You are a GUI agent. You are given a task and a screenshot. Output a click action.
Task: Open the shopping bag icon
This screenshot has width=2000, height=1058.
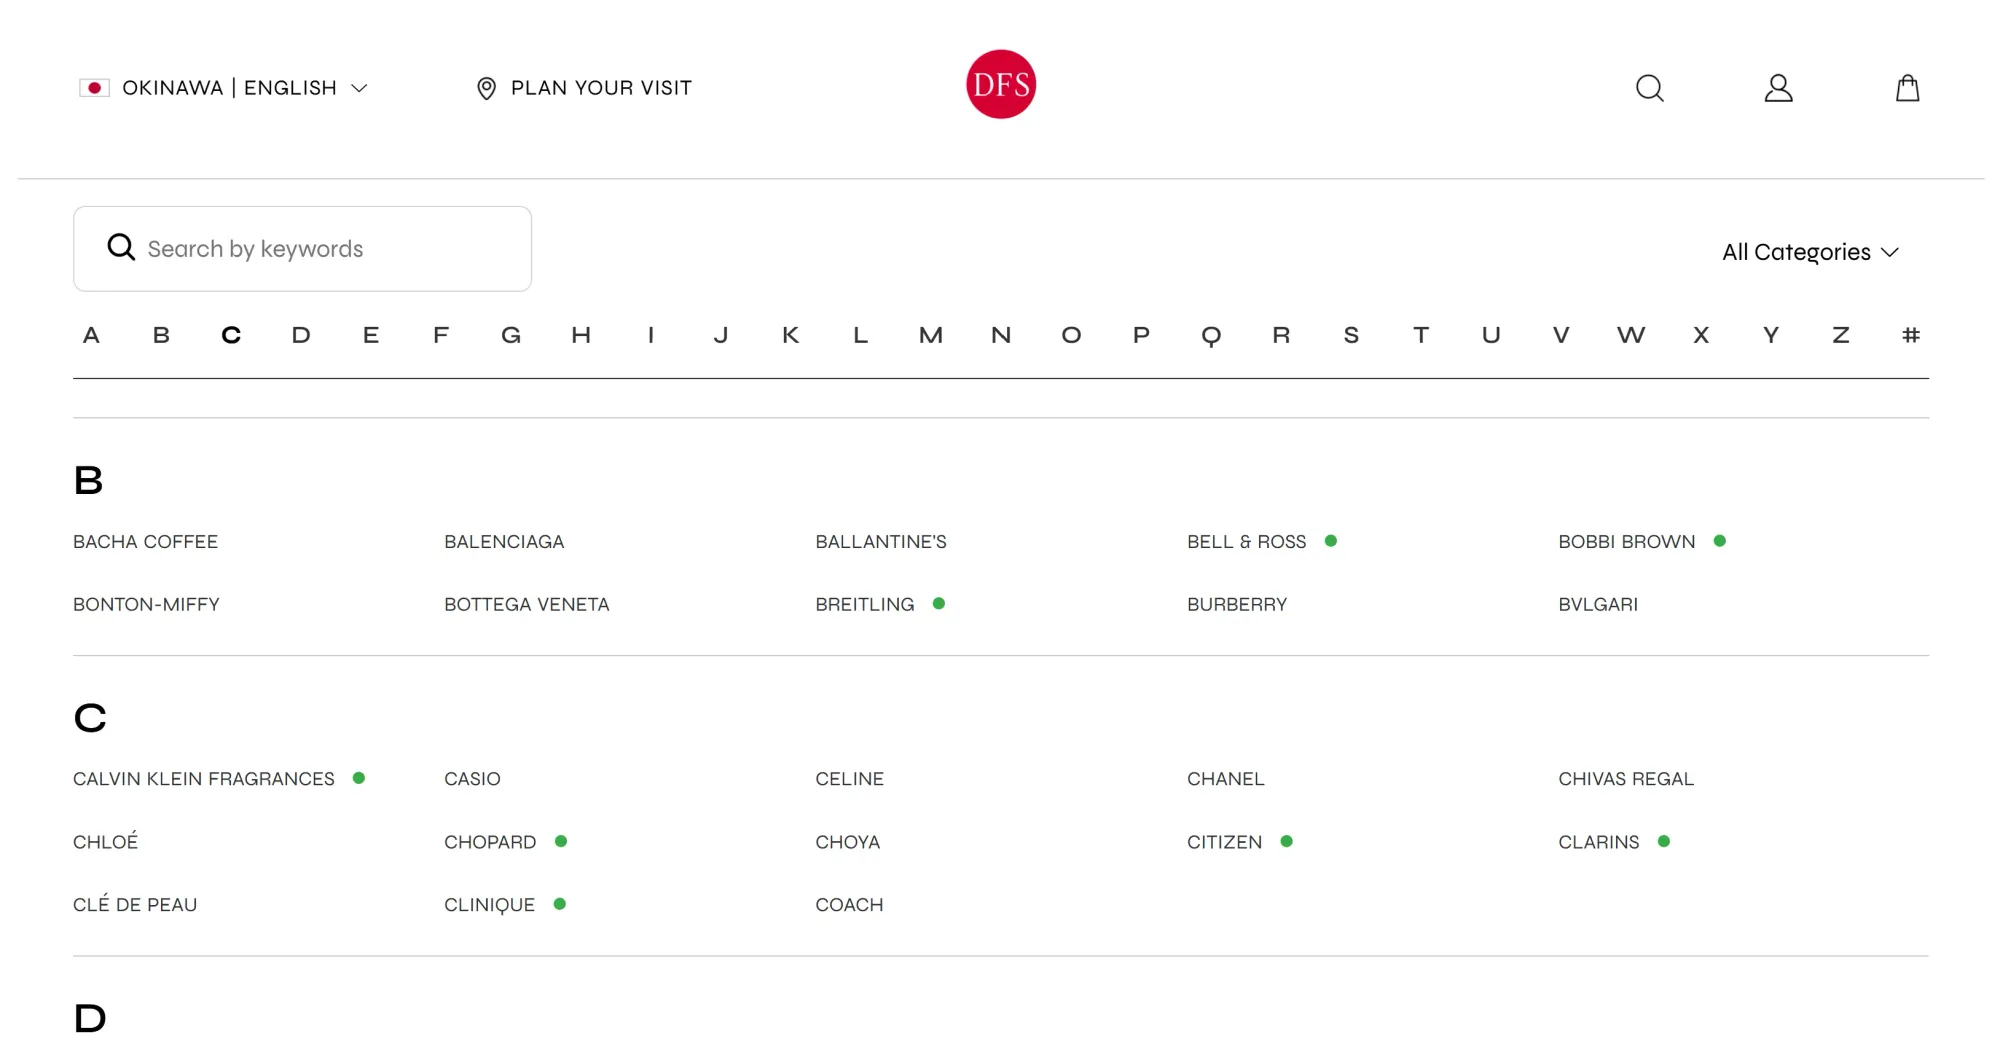tap(1908, 88)
